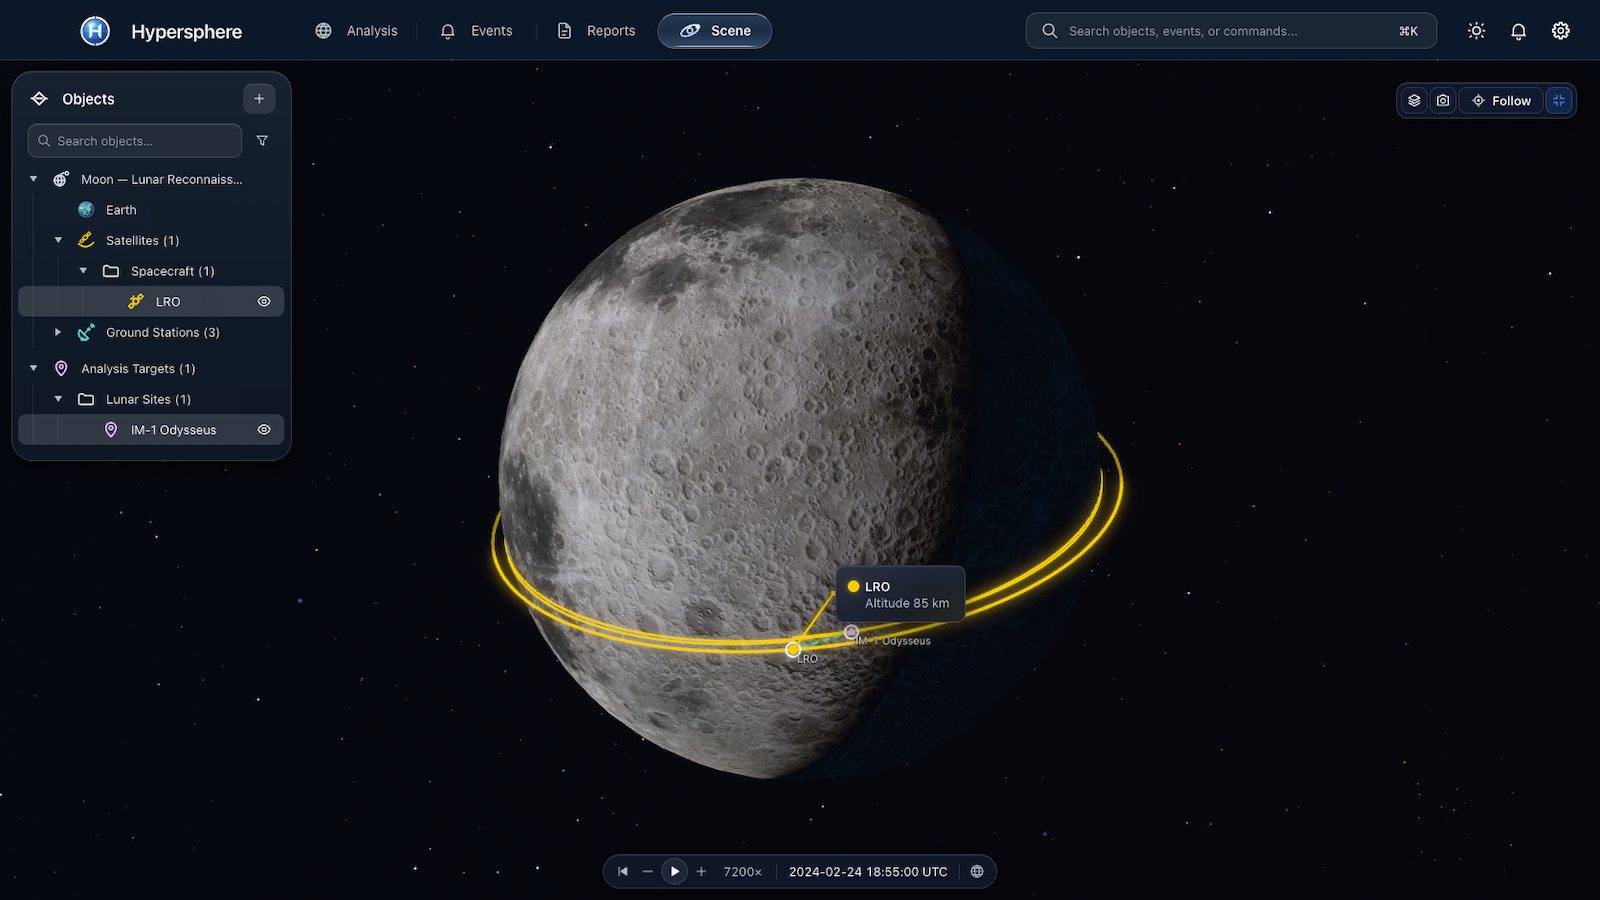Add new object with plus button
1600x900 pixels.
pyautogui.click(x=259, y=99)
